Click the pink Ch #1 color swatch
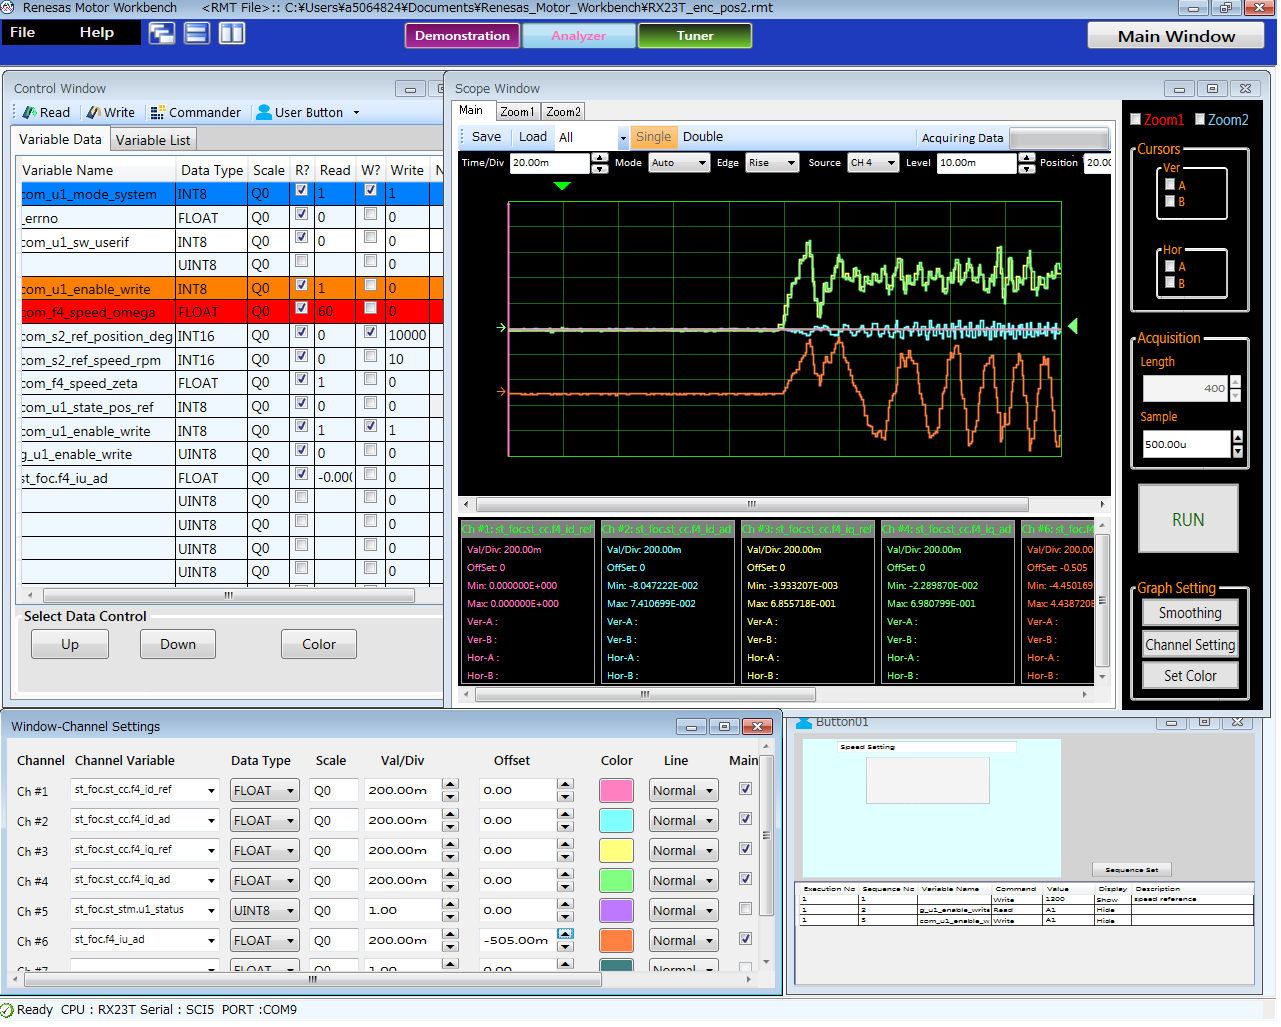Image resolution: width=1281 pixels, height=1027 pixels. (x=616, y=791)
